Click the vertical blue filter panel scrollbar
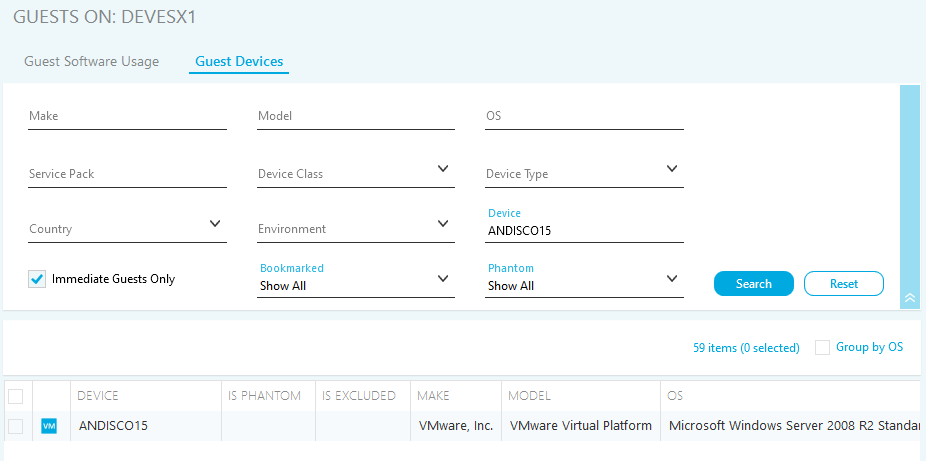The image size is (926, 461). click(909, 180)
